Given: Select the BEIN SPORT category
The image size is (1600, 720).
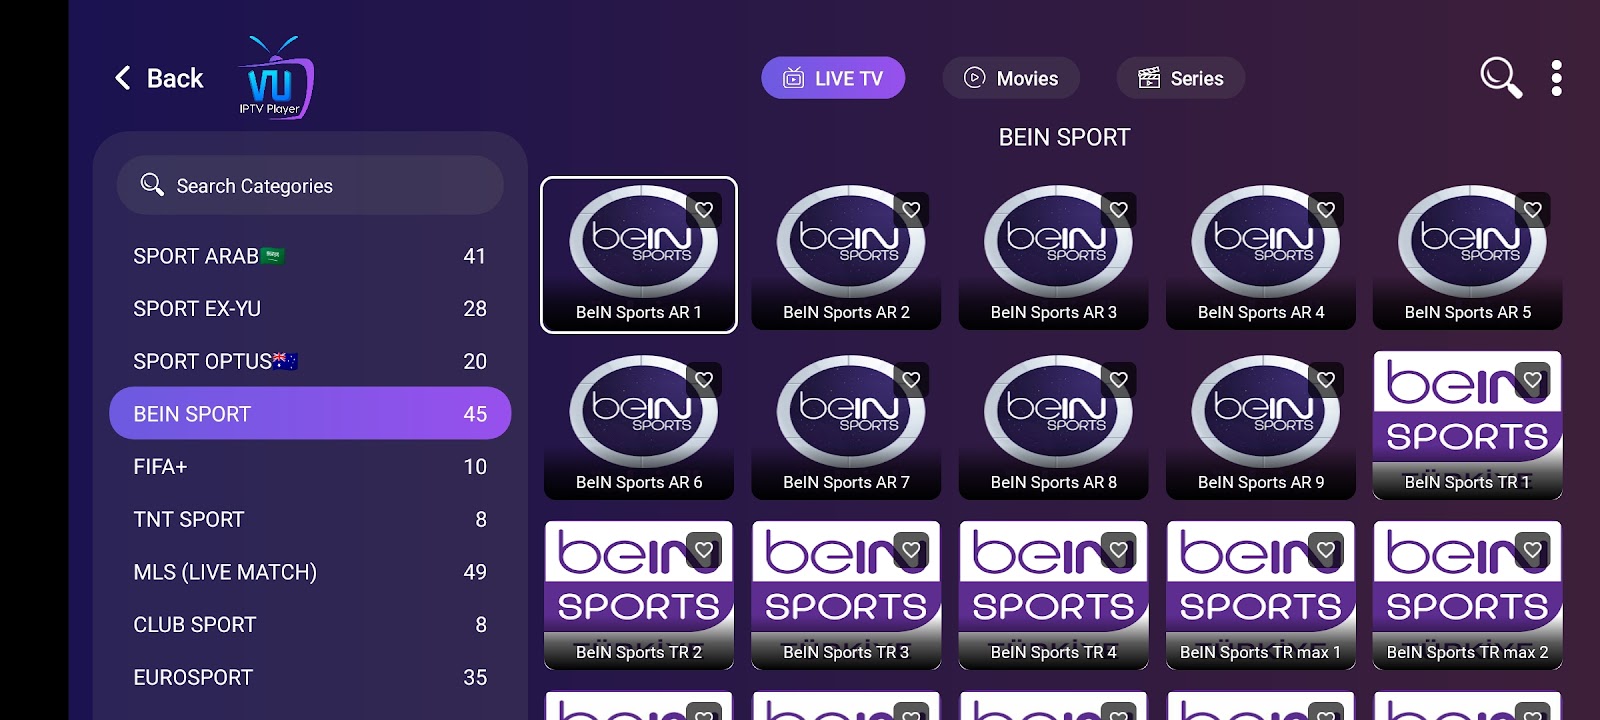Looking at the screenshot, I should 310,413.
